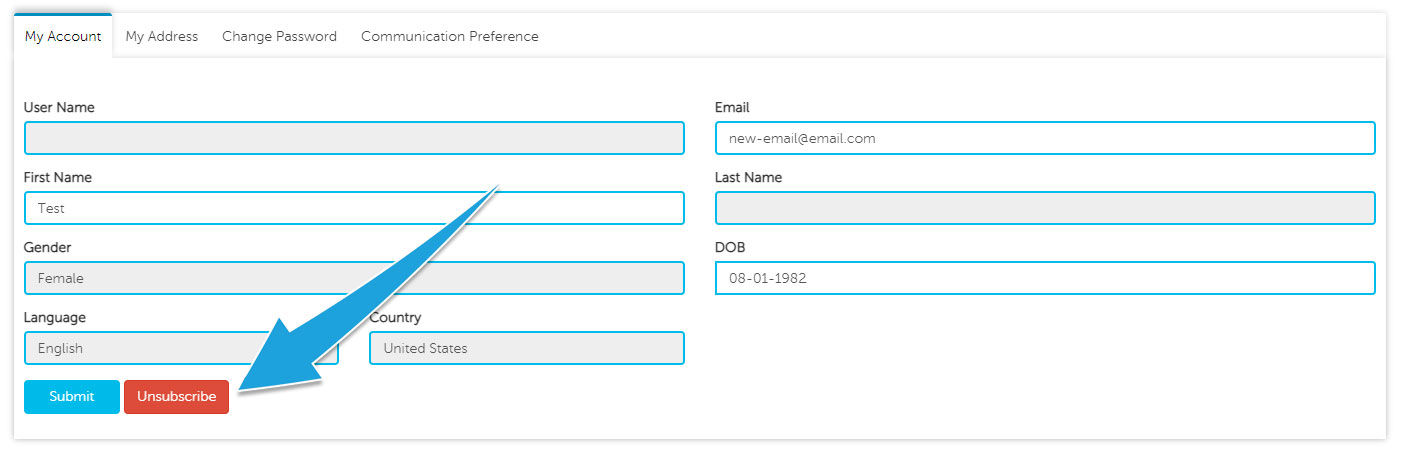Viewport: 1401px width, 455px height.
Task: Click the First Name field containing Test
Action: pyautogui.click(x=354, y=208)
